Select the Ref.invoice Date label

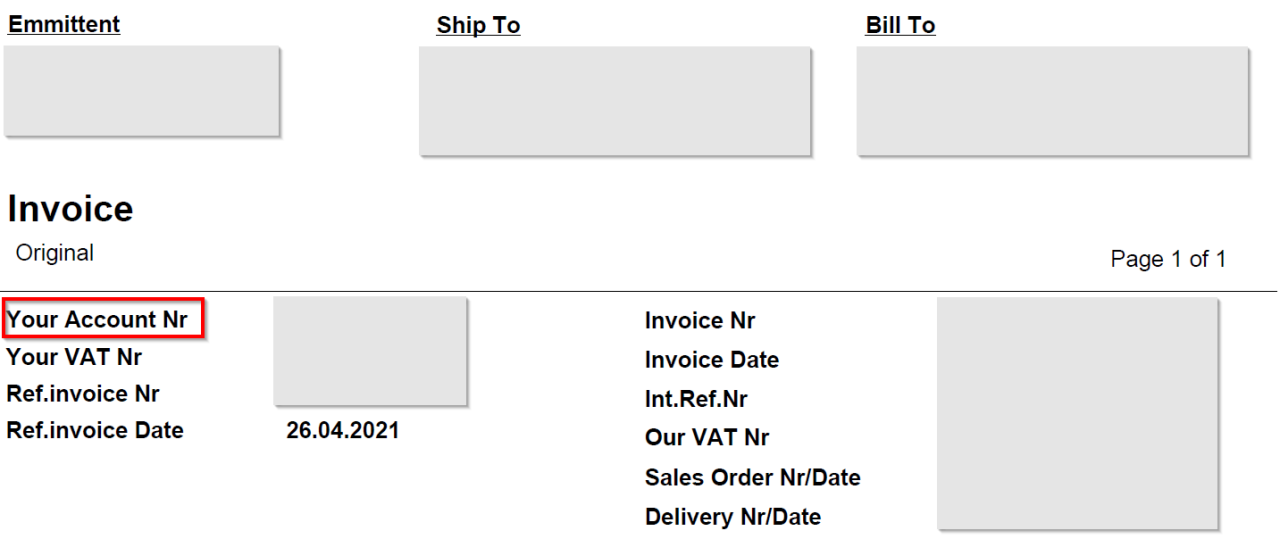(x=95, y=431)
